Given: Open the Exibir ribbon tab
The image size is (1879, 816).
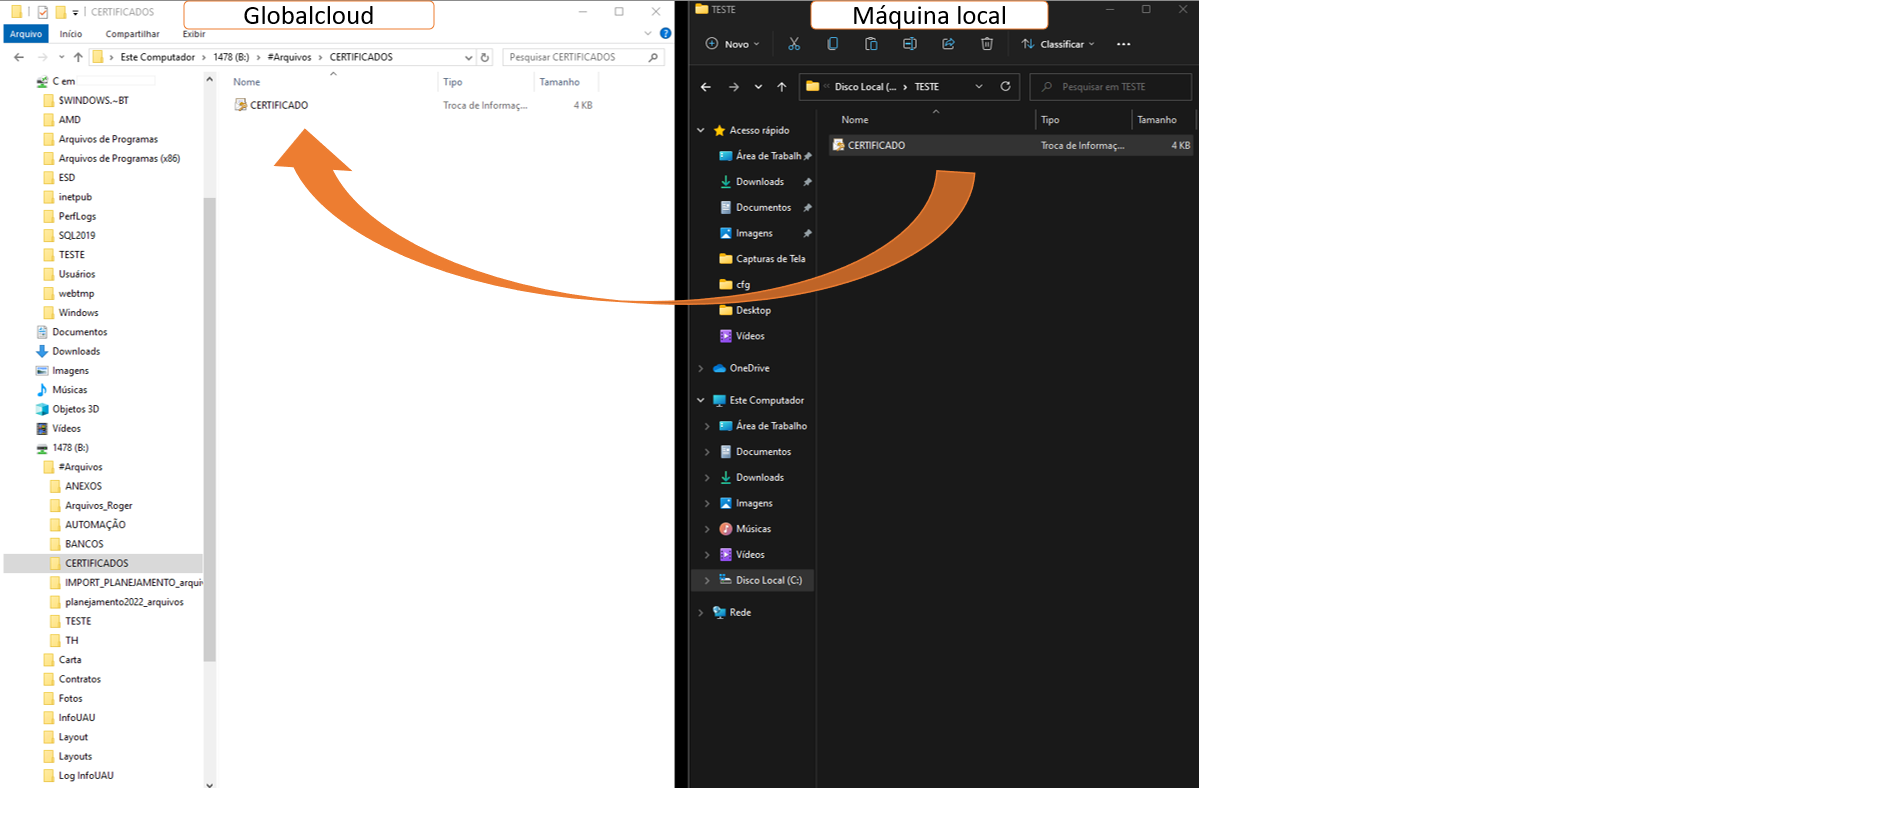Looking at the screenshot, I should [194, 34].
